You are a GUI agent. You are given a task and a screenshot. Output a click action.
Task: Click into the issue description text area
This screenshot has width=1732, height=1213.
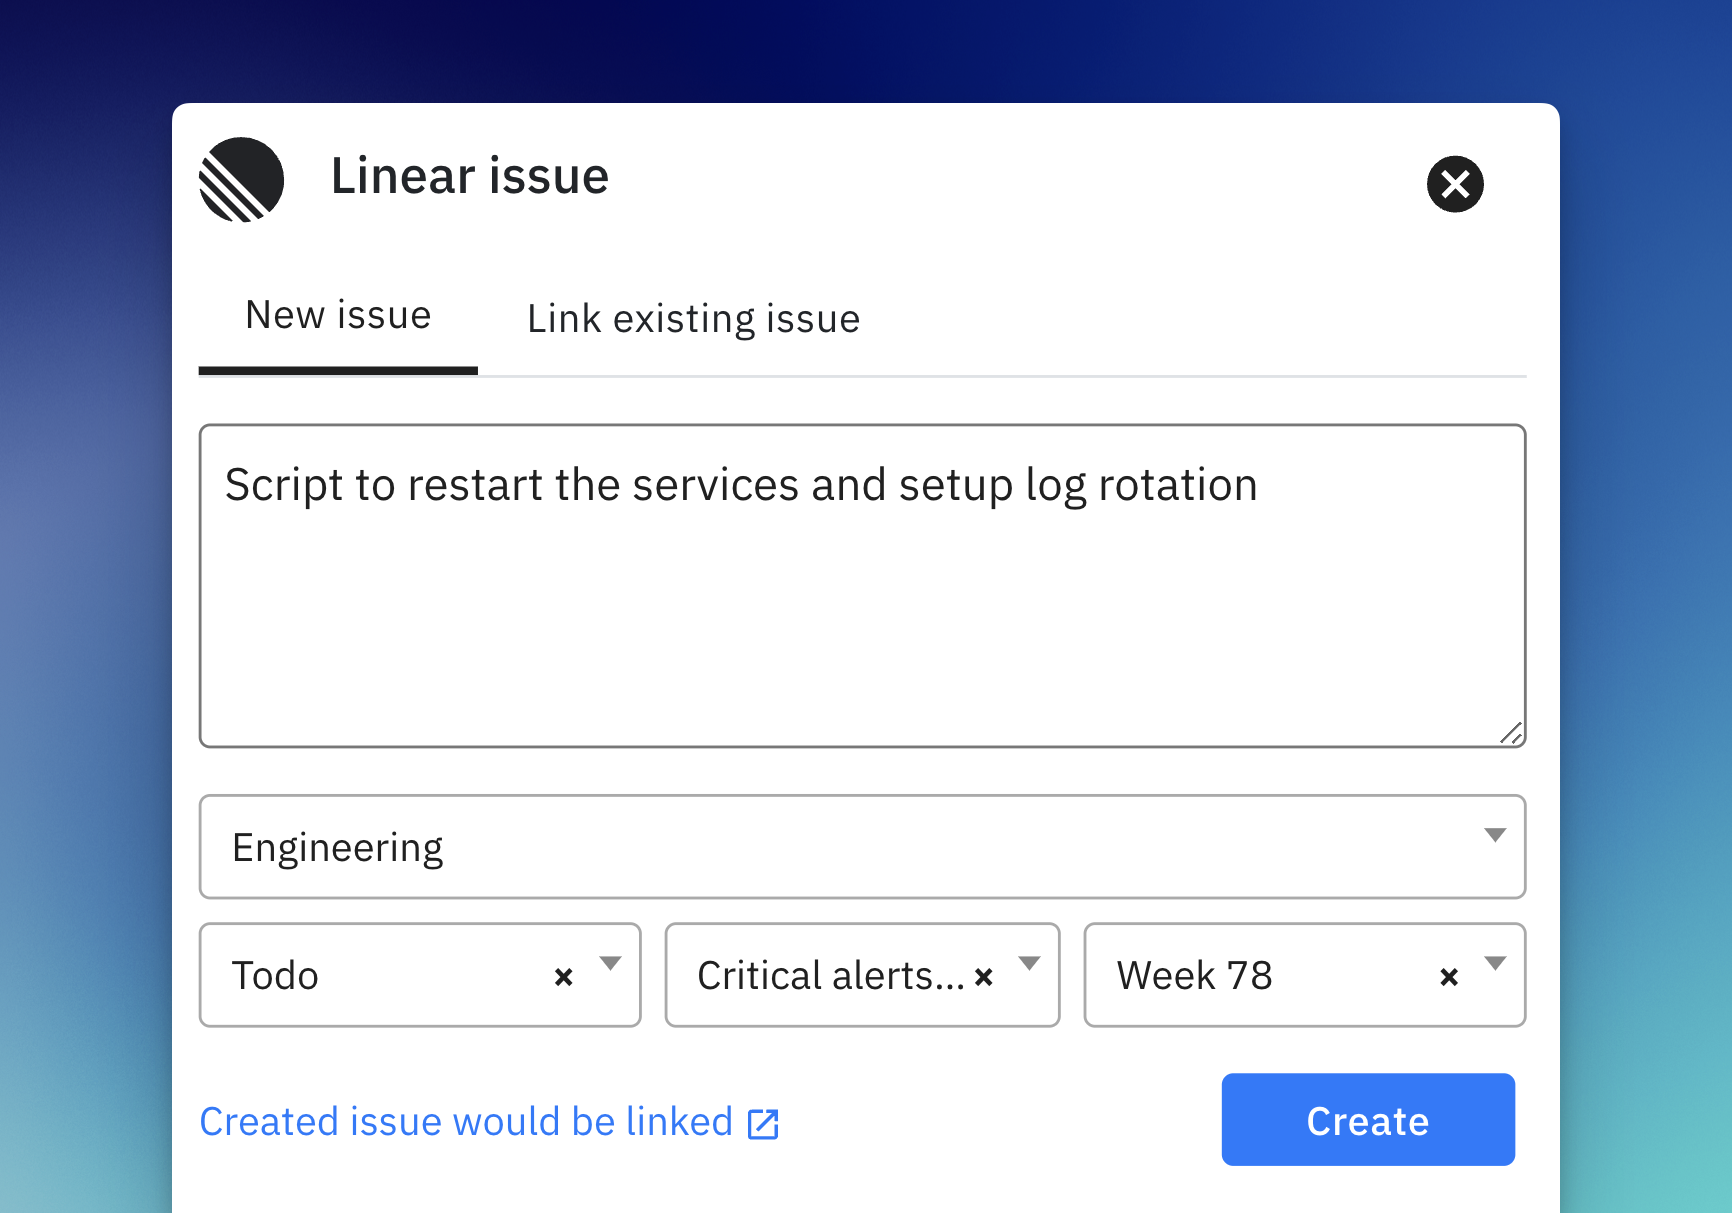pos(862,600)
